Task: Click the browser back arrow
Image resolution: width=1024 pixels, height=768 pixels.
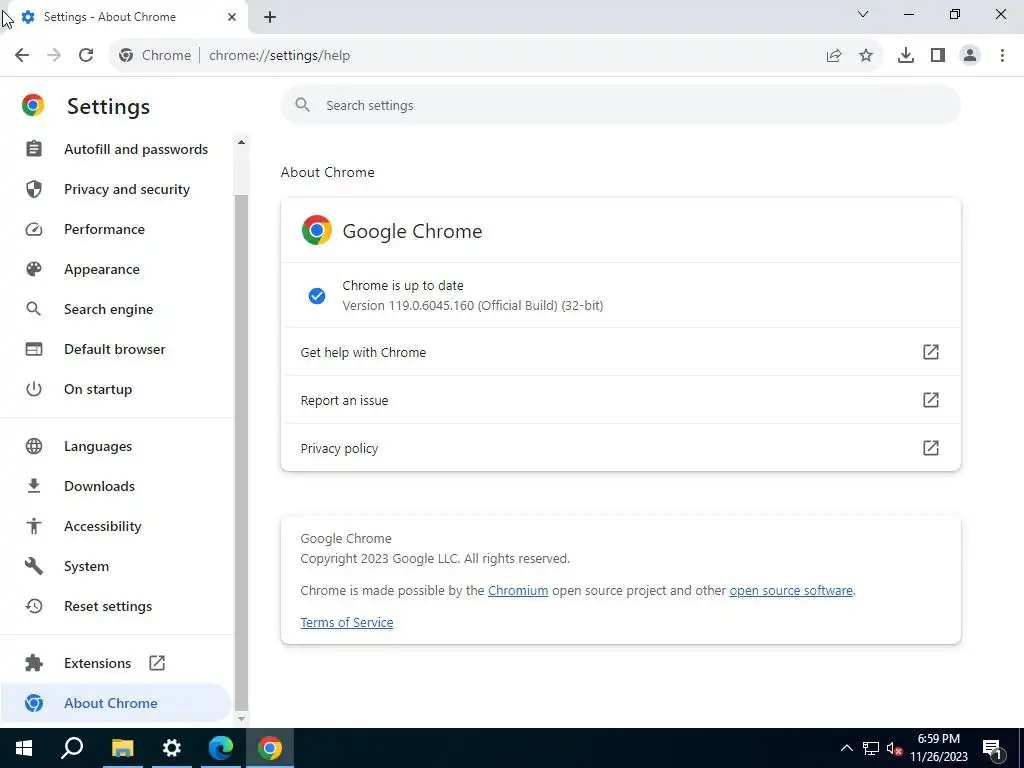Action: pos(22,56)
